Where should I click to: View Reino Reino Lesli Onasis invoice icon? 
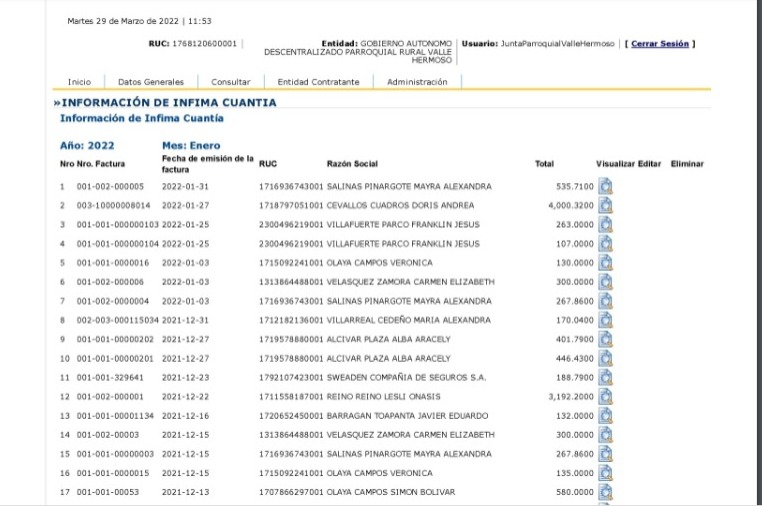[x=605, y=396]
